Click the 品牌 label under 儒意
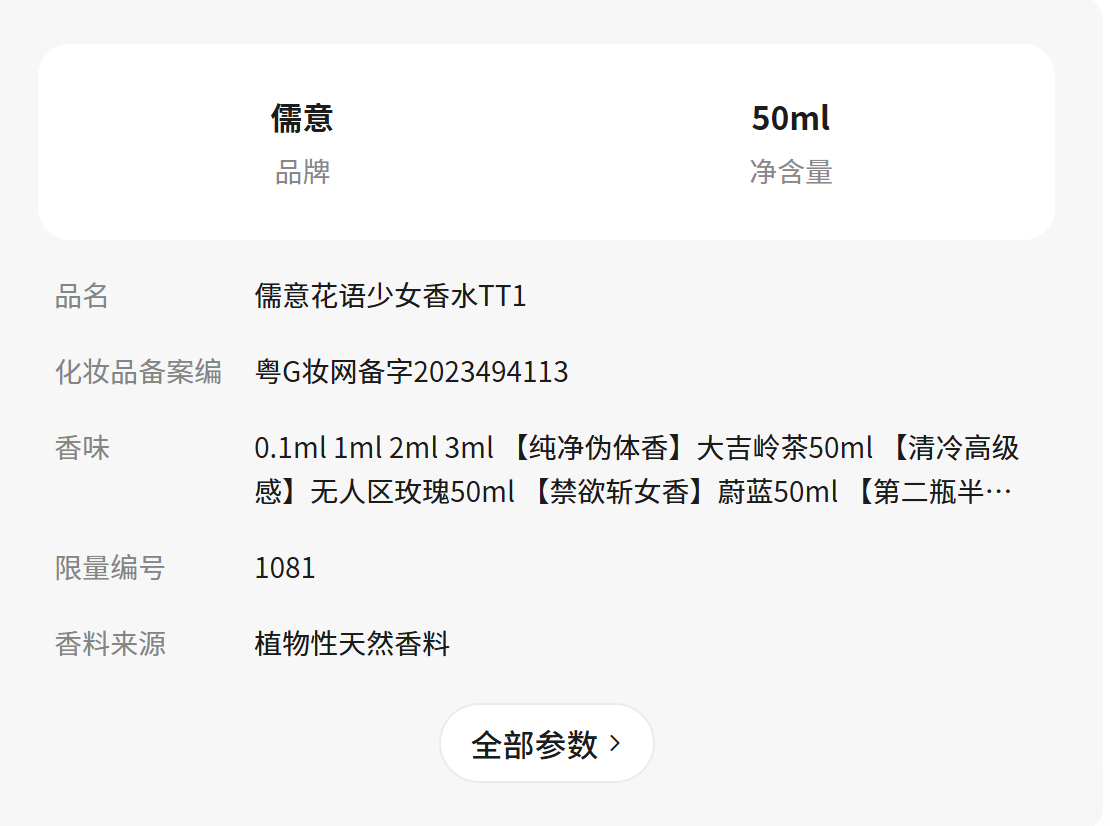Image resolution: width=1110 pixels, height=826 pixels. 302,173
